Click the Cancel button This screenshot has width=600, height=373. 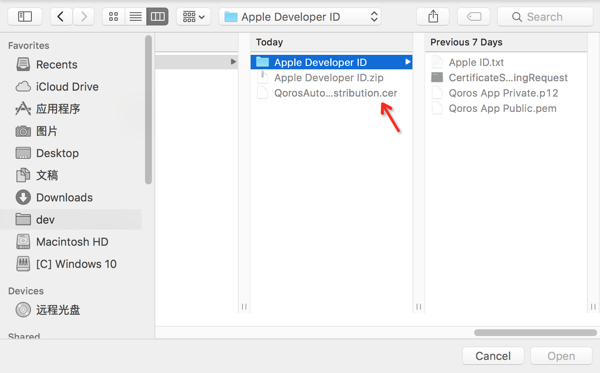[x=493, y=356]
